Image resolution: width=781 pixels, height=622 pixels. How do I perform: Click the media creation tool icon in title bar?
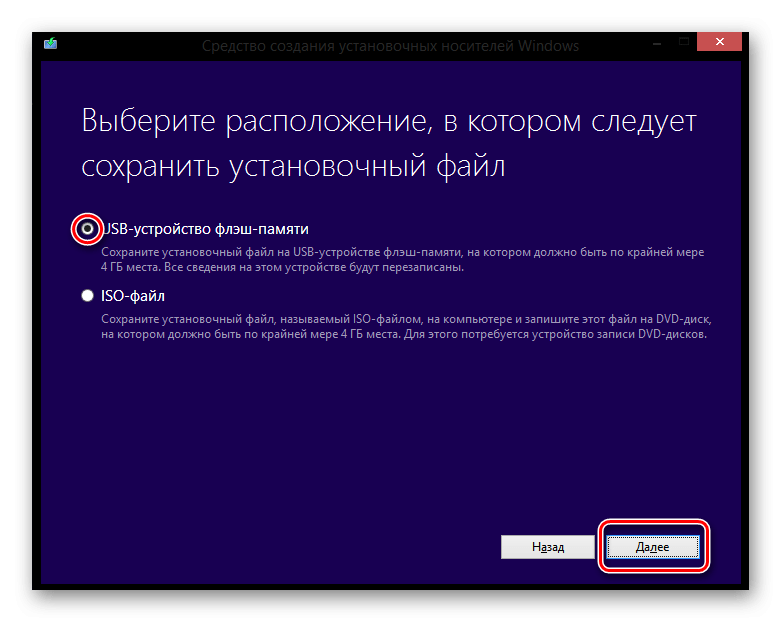click(50, 44)
